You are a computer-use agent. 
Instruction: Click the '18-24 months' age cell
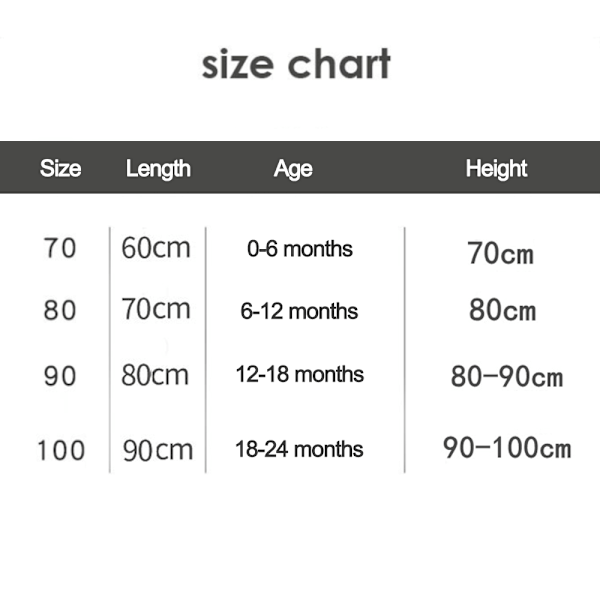[x=299, y=449]
